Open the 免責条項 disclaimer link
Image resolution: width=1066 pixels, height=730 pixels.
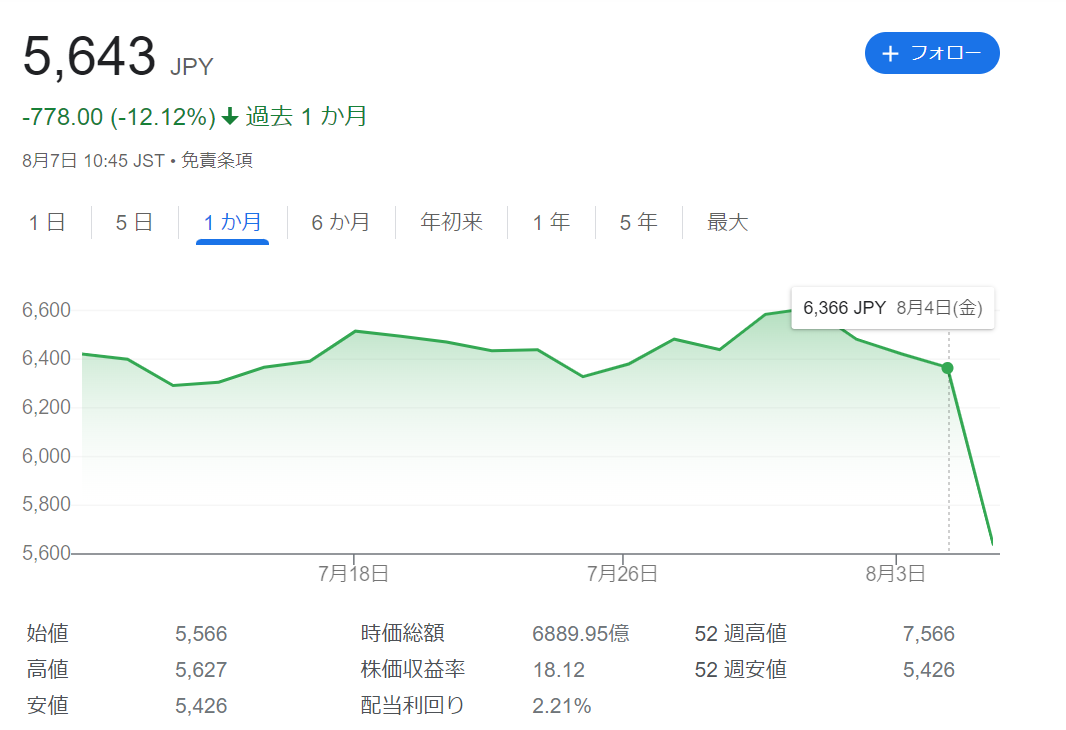click(217, 160)
